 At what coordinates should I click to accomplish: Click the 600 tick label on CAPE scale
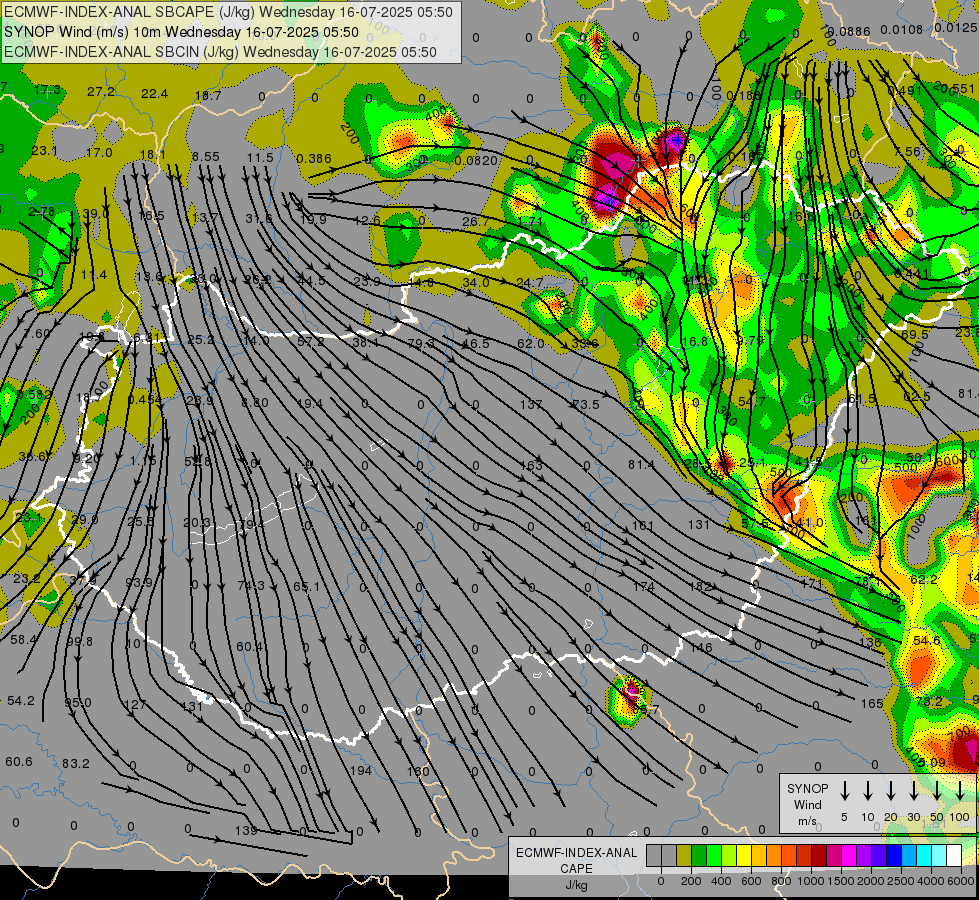pos(751,881)
